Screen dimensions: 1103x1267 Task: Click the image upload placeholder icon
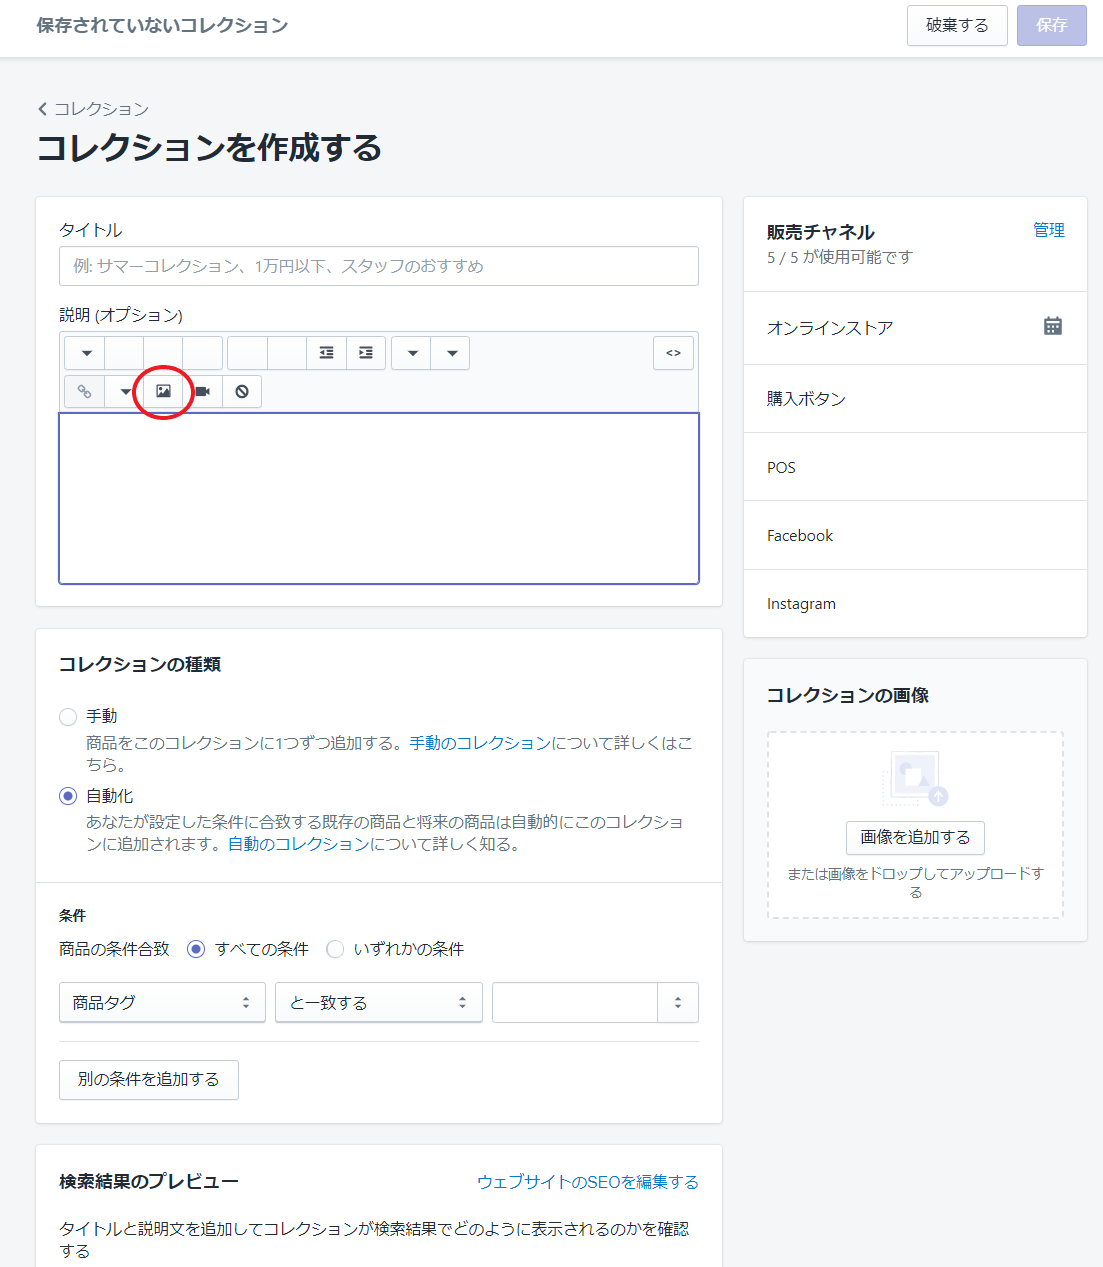click(916, 778)
